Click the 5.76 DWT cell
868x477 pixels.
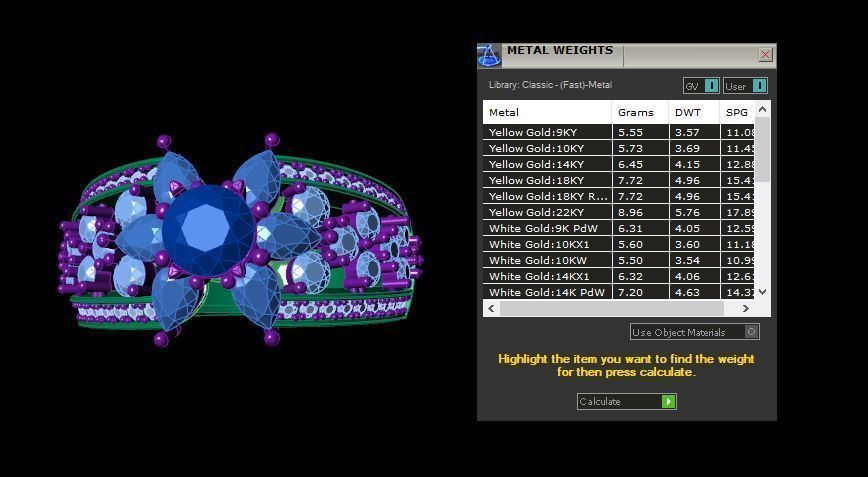tap(694, 212)
